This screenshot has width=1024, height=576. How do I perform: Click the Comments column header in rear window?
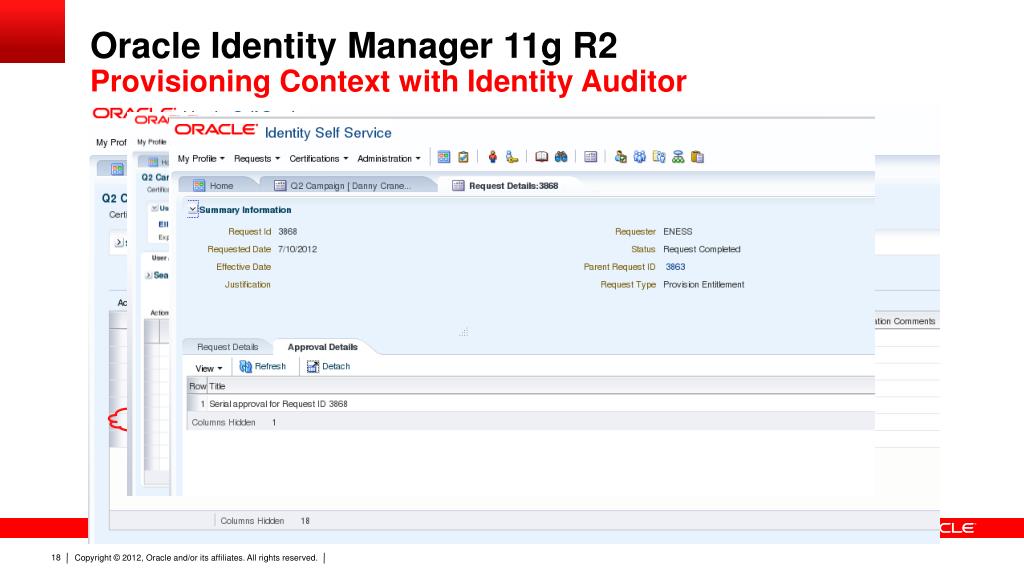pos(905,321)
